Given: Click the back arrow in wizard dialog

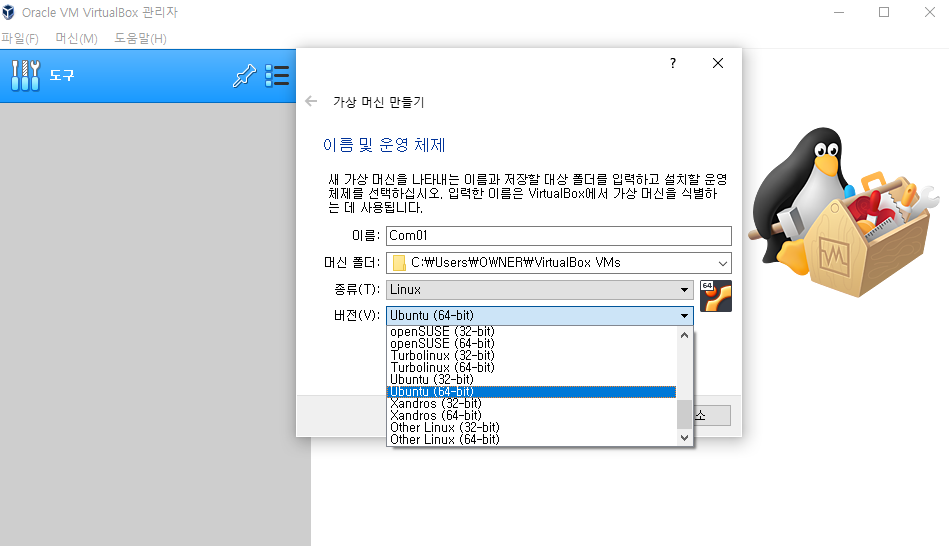Looking at the screenshot, I should [311, 101].
